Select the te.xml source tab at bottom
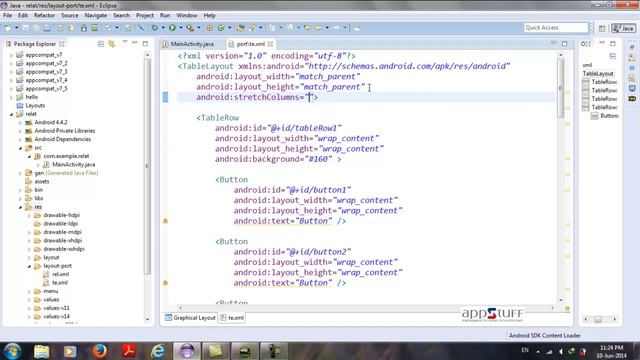The image size is (640, 360). click(x=232, y=318)
